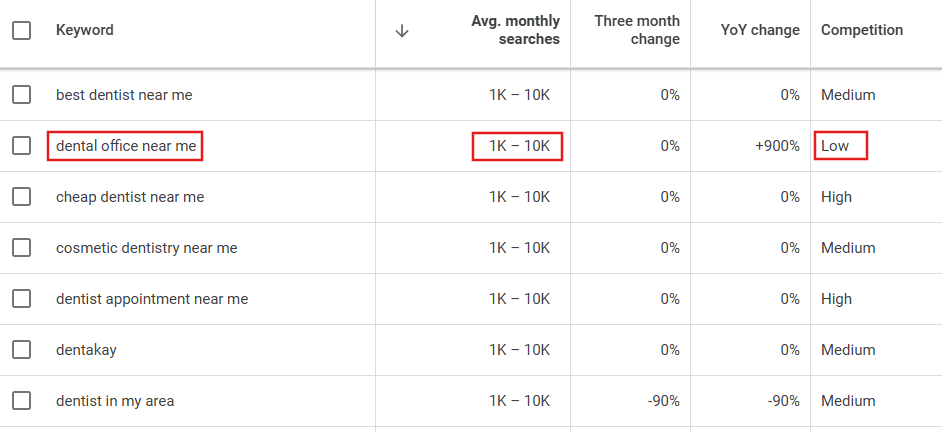
Task: Open the dental office near me keyword
Action: tap(126, 146)
